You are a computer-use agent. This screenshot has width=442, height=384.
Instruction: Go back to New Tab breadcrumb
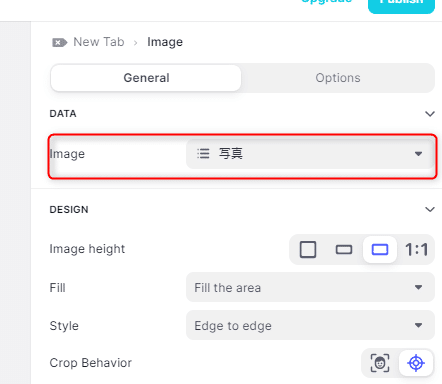(99, 42)
